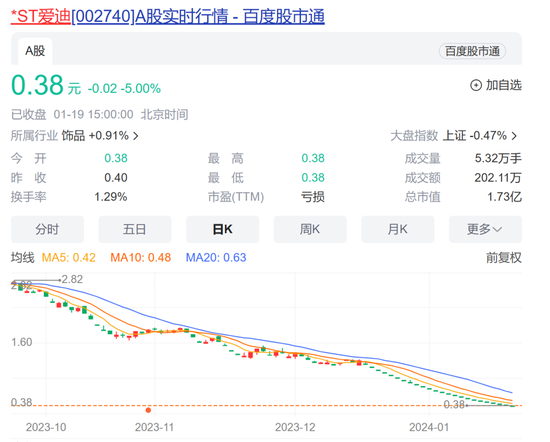Open the 前复权 adjustment selector
Image resolution: width=550 pixels, height=442 pixels.
click(x=504, y=258)
